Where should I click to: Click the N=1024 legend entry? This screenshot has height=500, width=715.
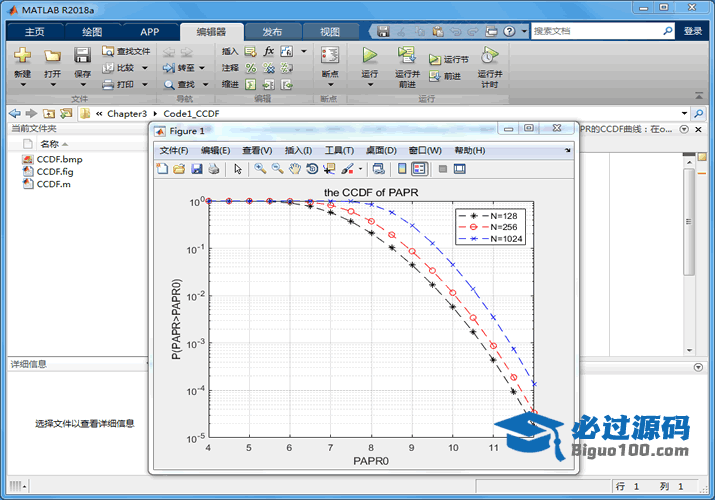491,239
